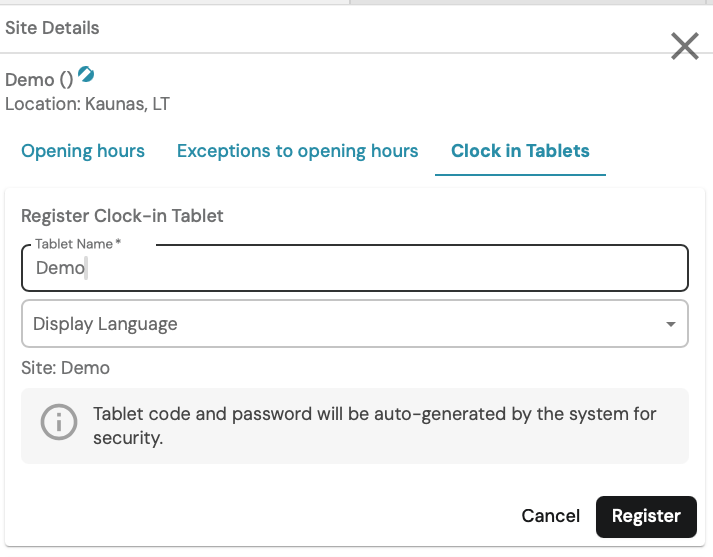
Task: Select the Clock in Tablets tab
Action: click(520, 151)
